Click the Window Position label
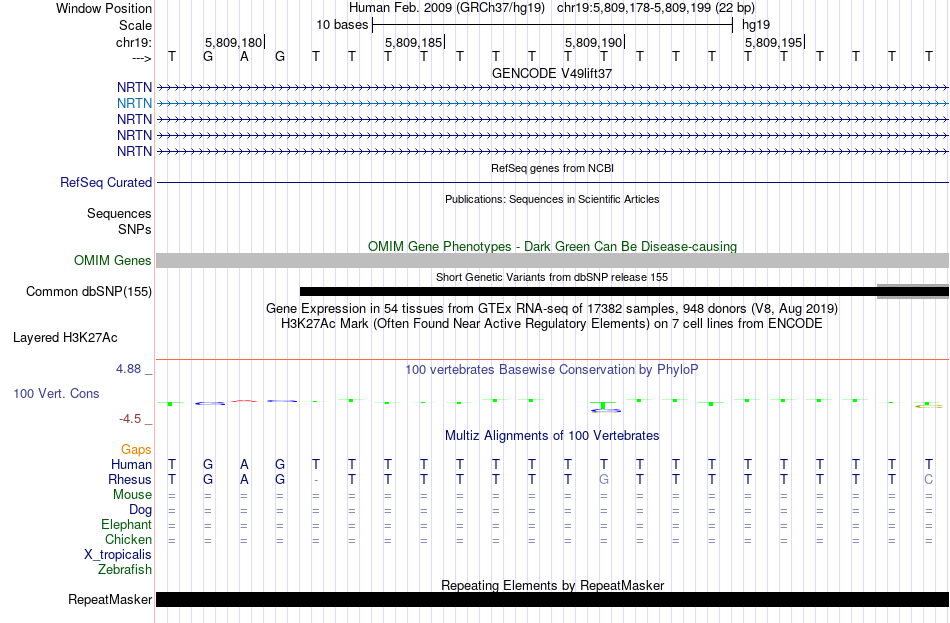 point(104,8)
